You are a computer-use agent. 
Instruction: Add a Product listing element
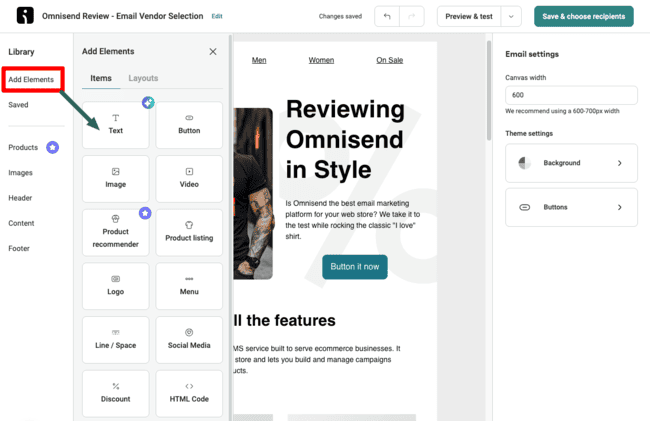[x=189, y=232]
